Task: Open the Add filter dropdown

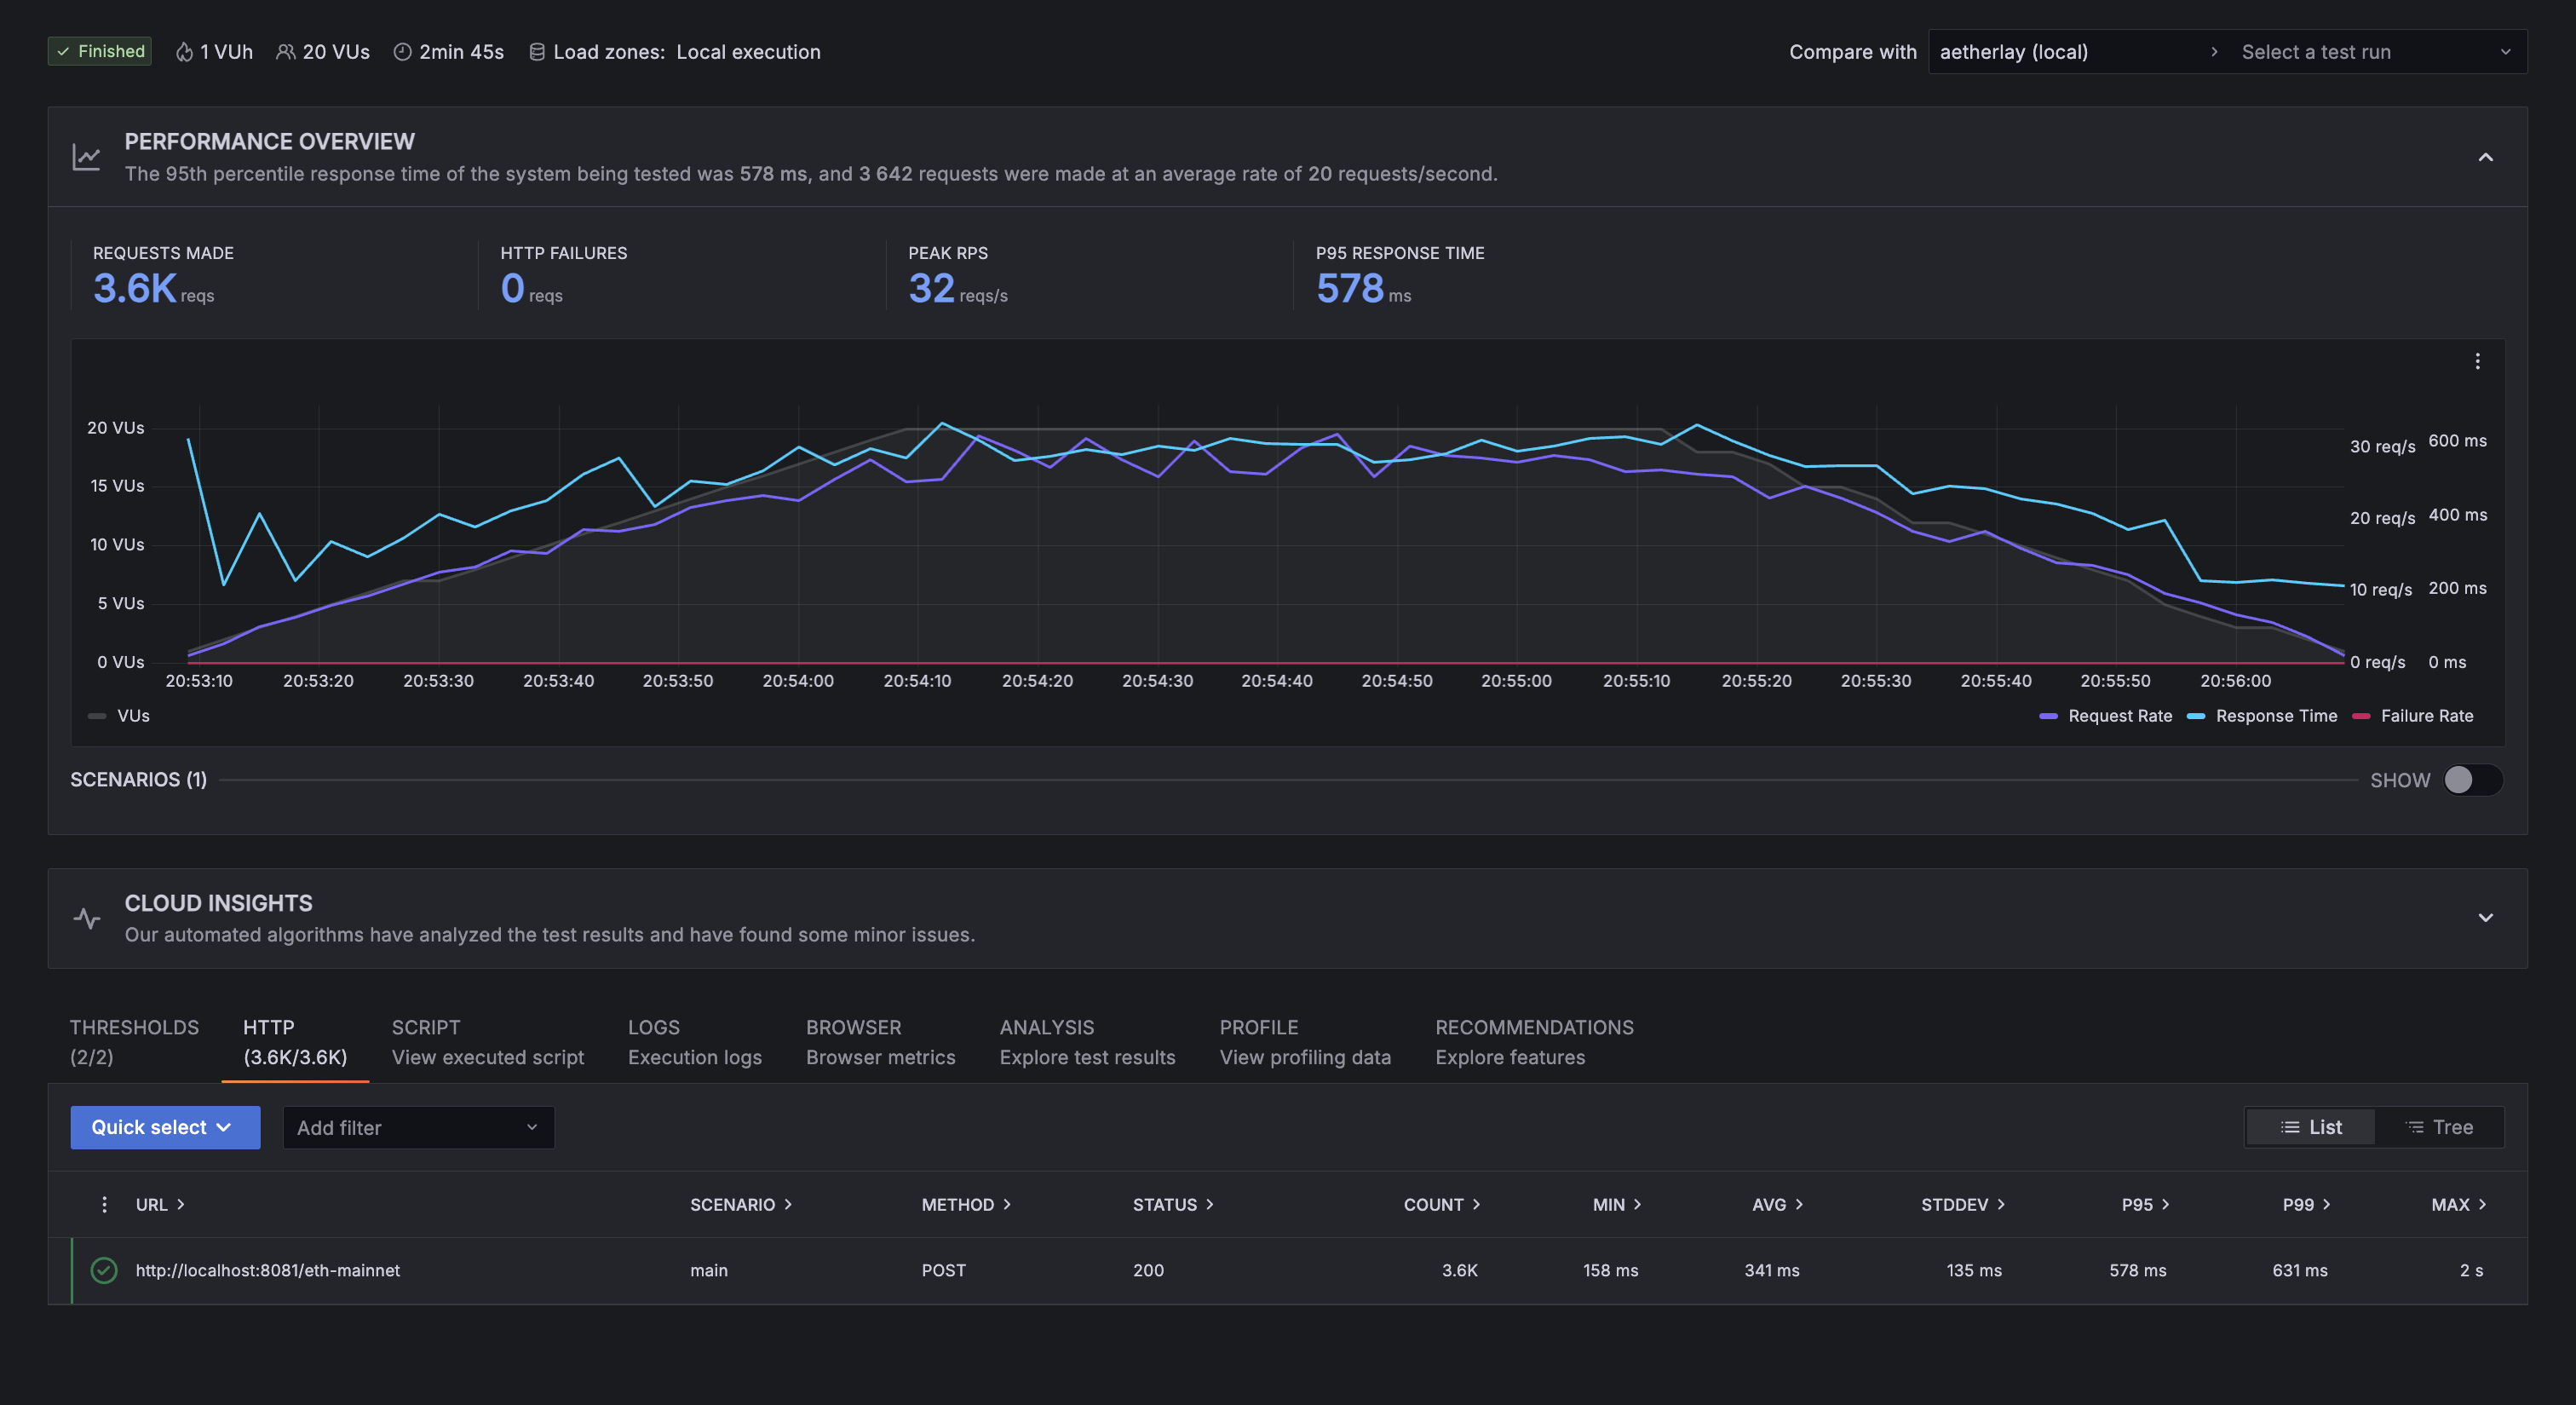Action: coord(418,1128)
